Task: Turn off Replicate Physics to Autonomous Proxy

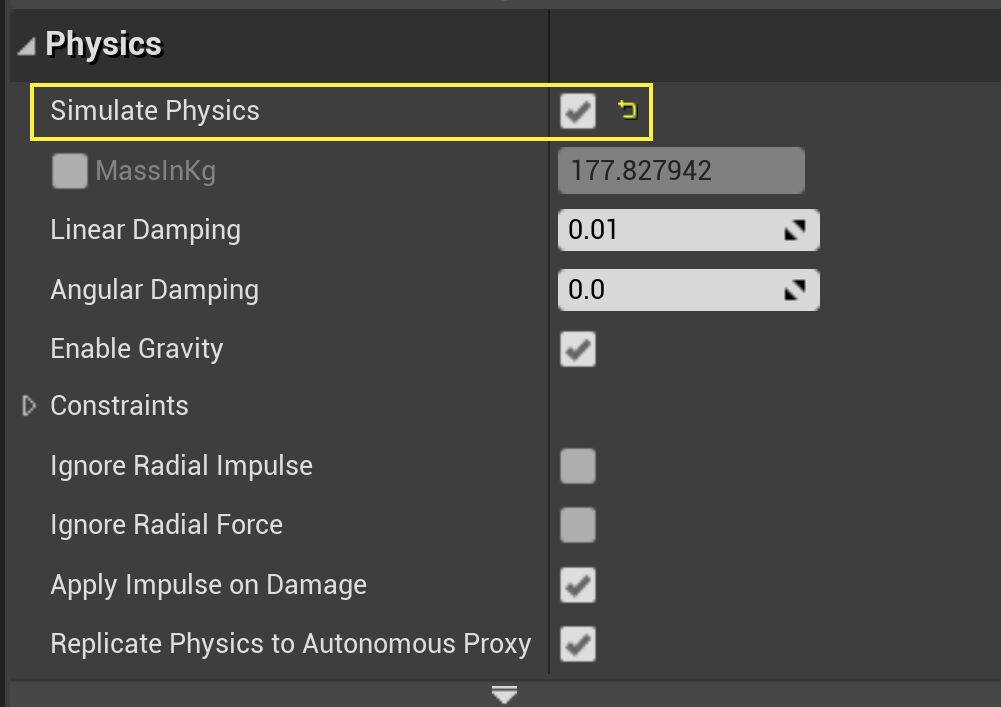Action: (x=577, y=643)
